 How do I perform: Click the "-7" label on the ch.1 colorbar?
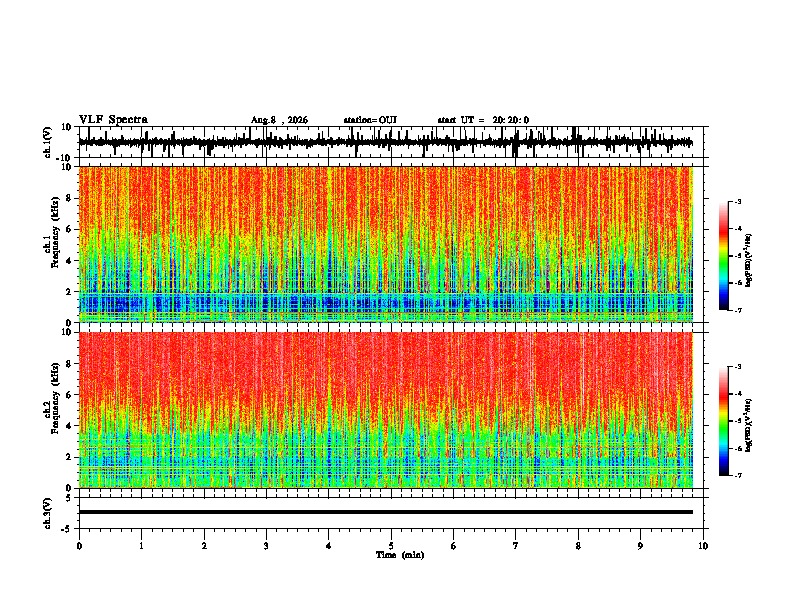738,310
